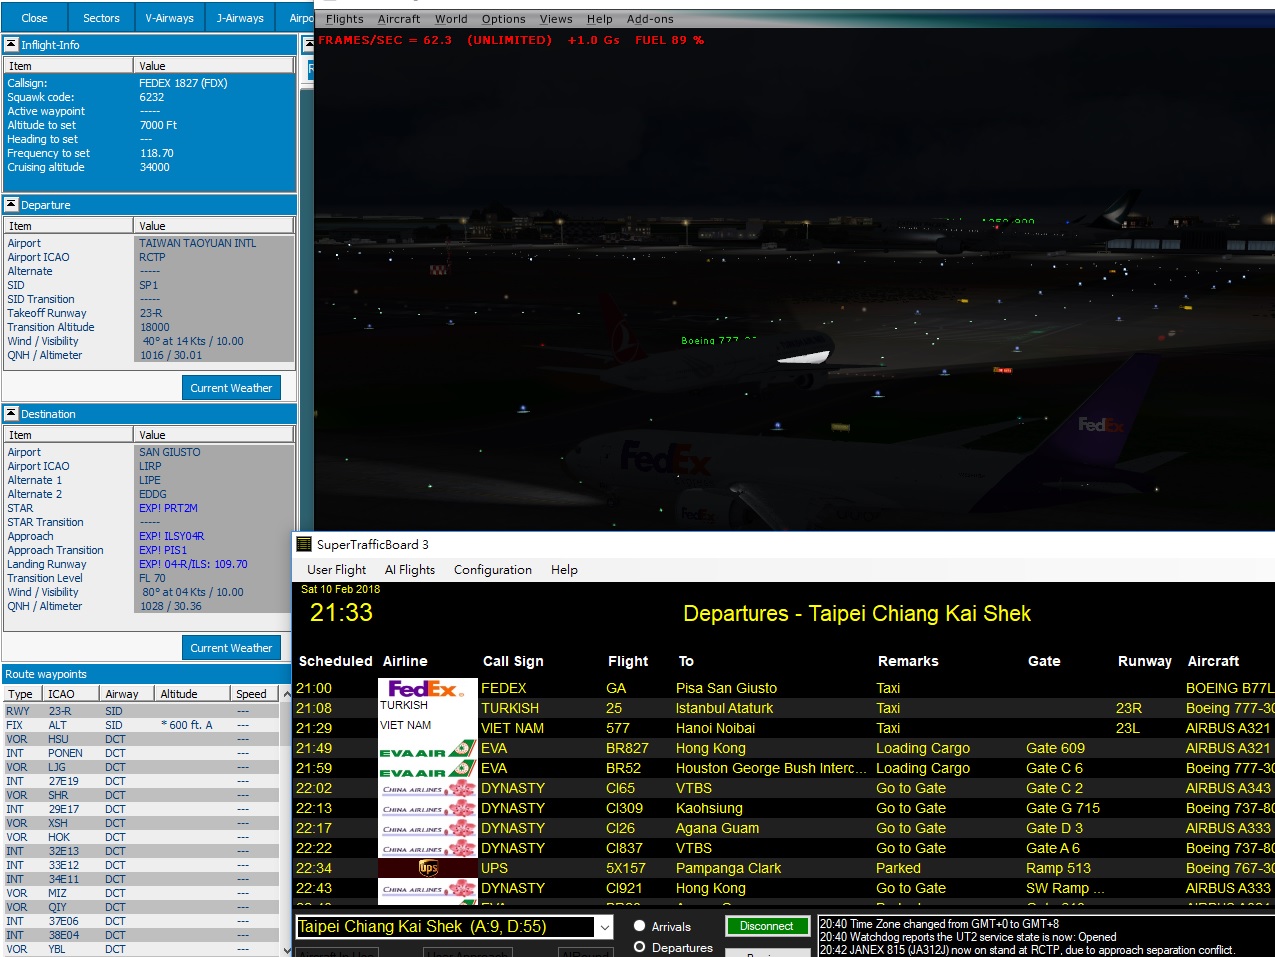
Task: Collapse the Inflight-Info panel
Action: [x=12, y=45]
